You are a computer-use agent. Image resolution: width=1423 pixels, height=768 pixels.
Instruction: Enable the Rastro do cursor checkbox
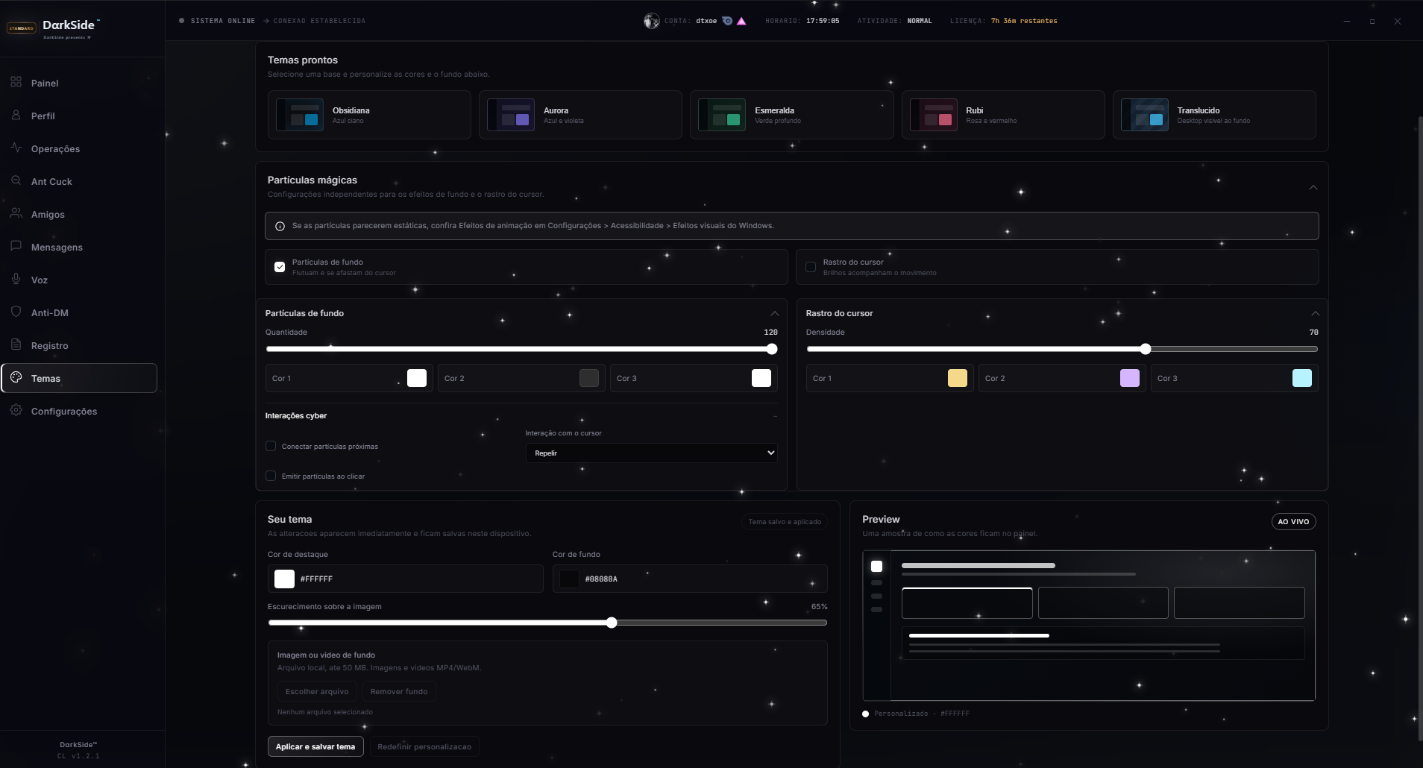(x=811, y=267)
